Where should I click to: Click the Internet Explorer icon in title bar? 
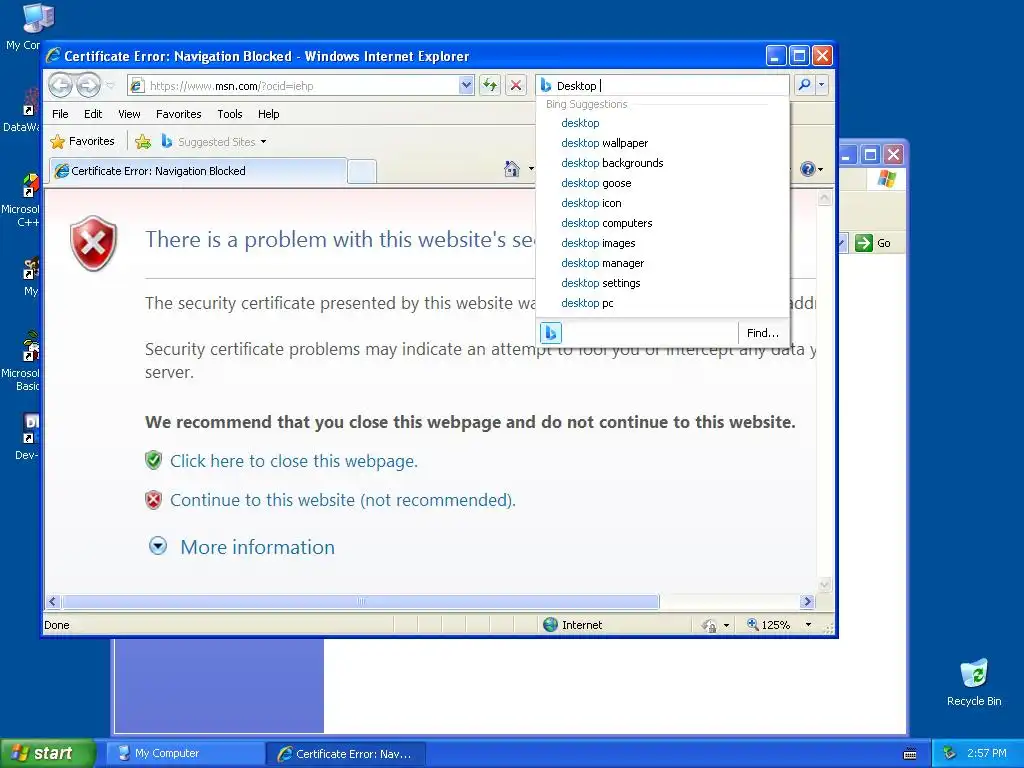point(54,56)
